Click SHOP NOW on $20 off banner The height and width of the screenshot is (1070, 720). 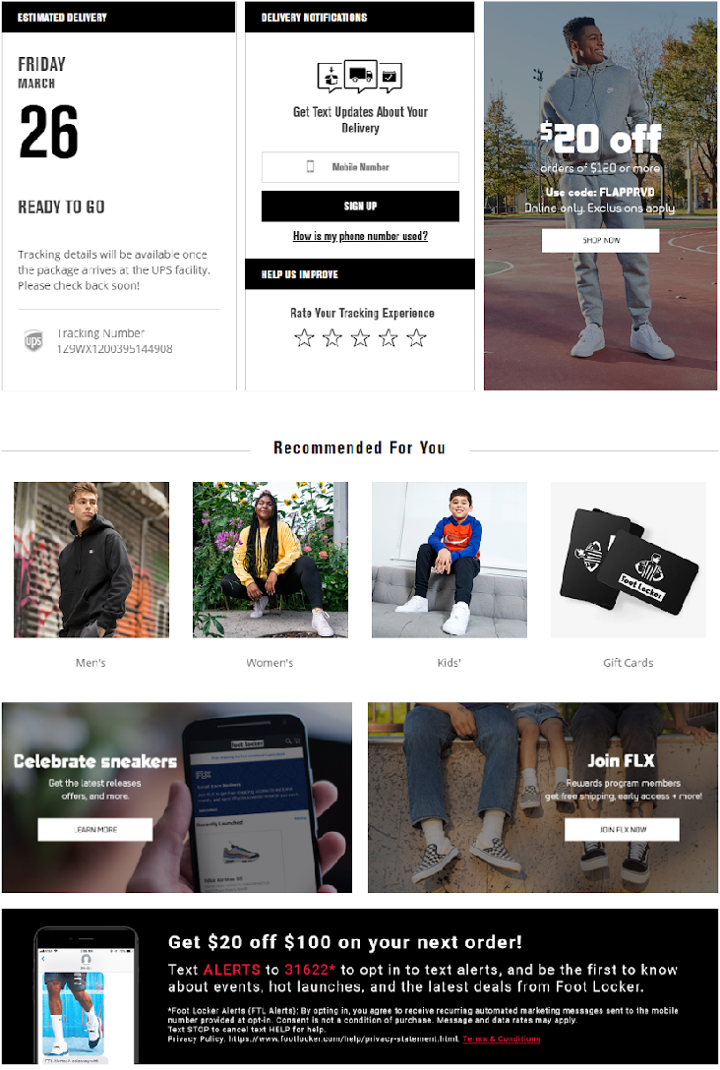click(x=601, y=240)
